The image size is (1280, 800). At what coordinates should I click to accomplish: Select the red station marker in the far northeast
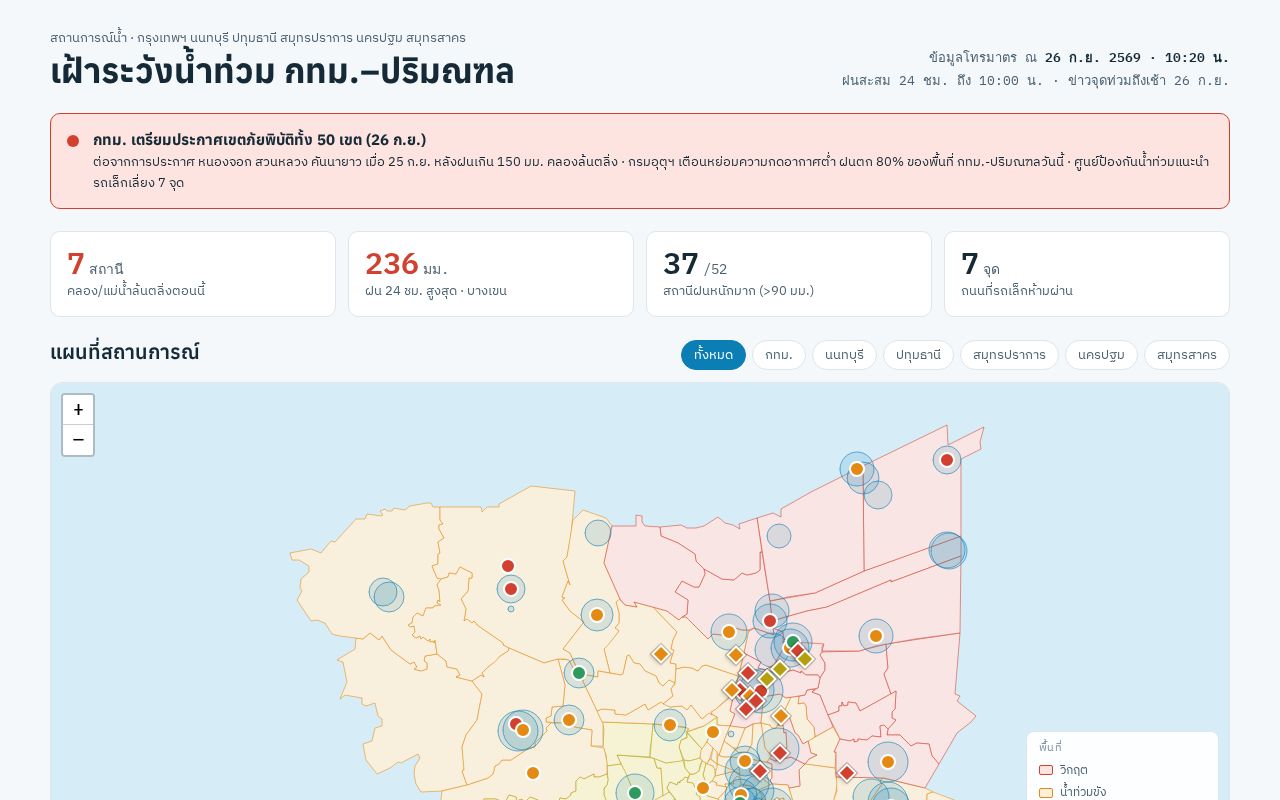click(x=947, y=460)
